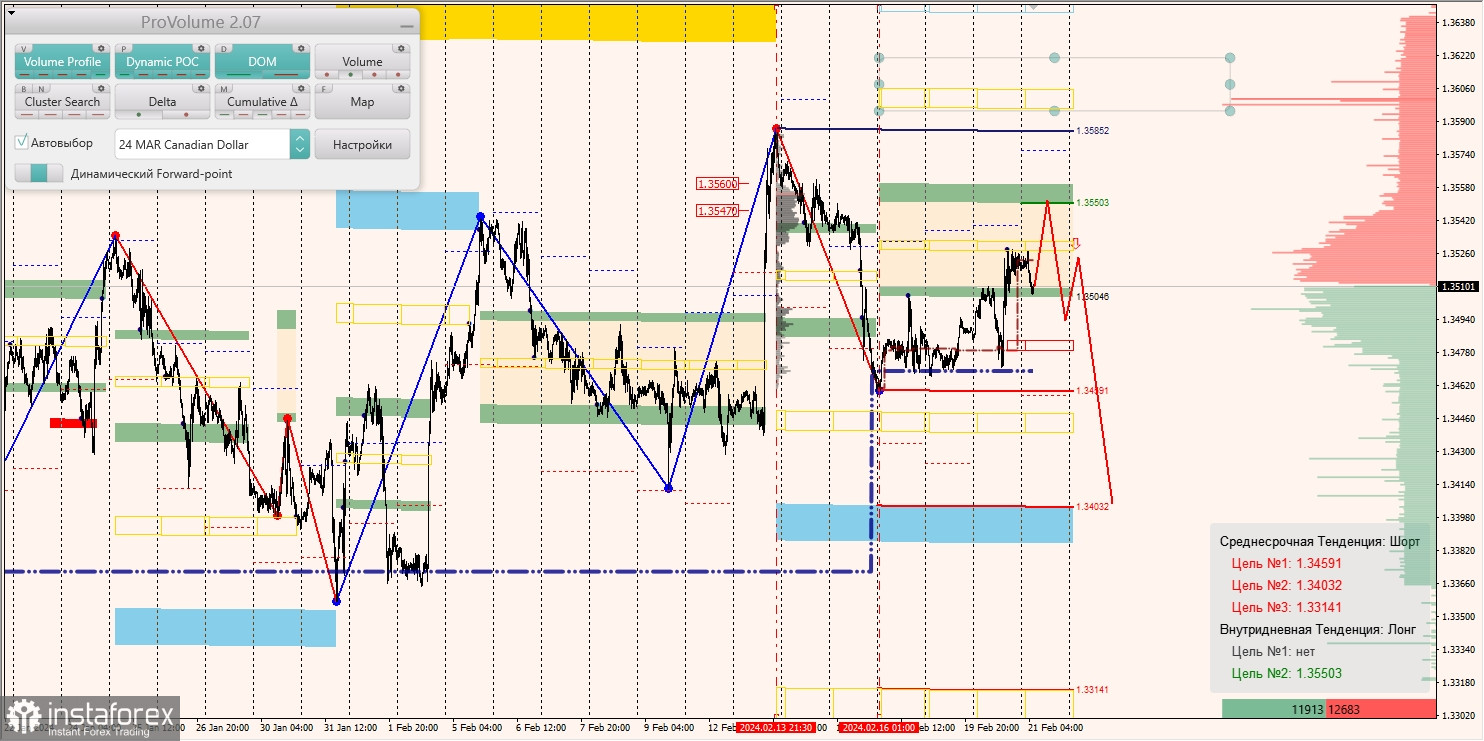Click the boxed 1.35600 price tag
Viewport: 1484px width, 741px height.
click(x=718, y=184)
